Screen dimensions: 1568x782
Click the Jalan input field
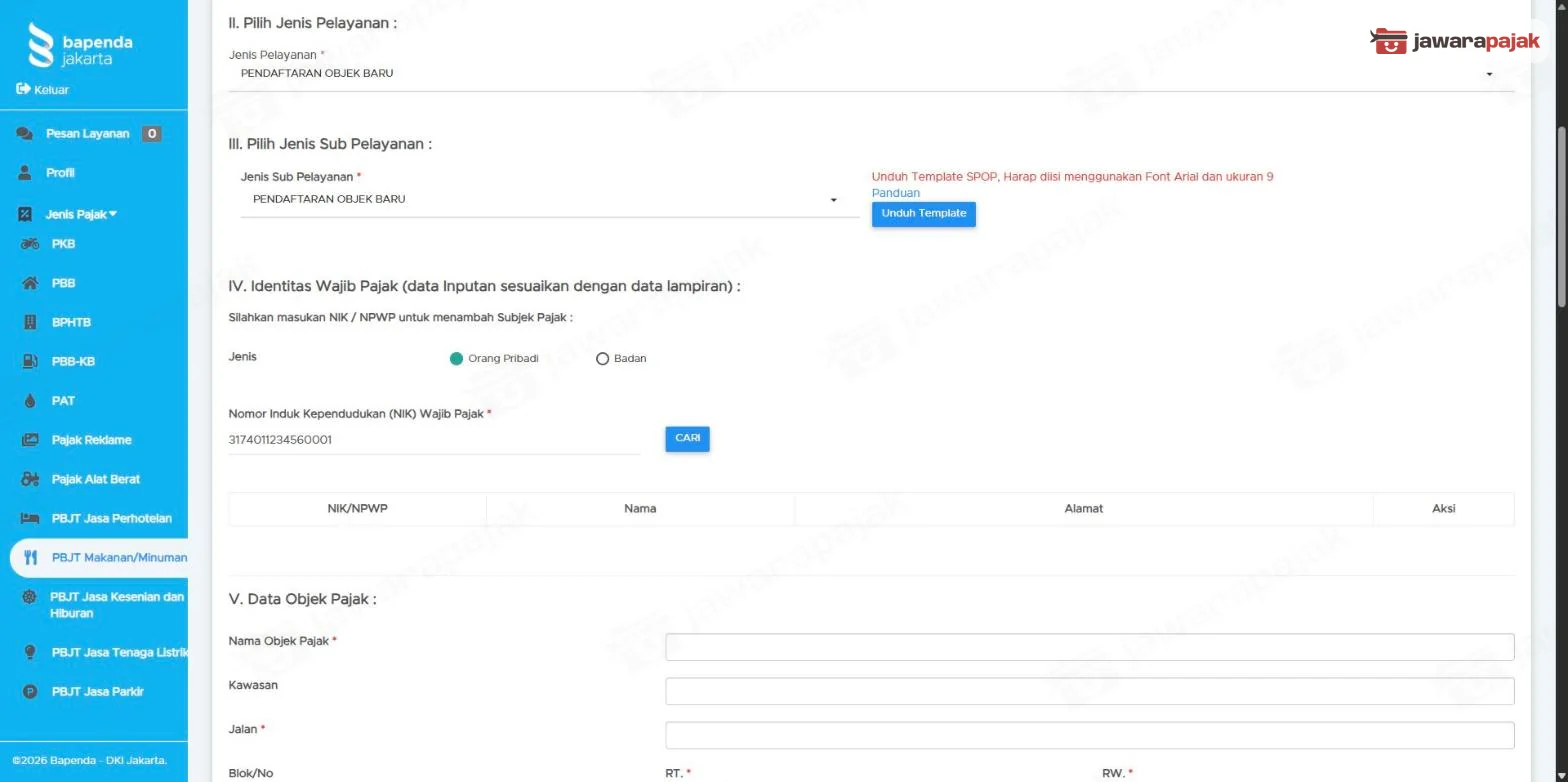[x=1090, y=735]
